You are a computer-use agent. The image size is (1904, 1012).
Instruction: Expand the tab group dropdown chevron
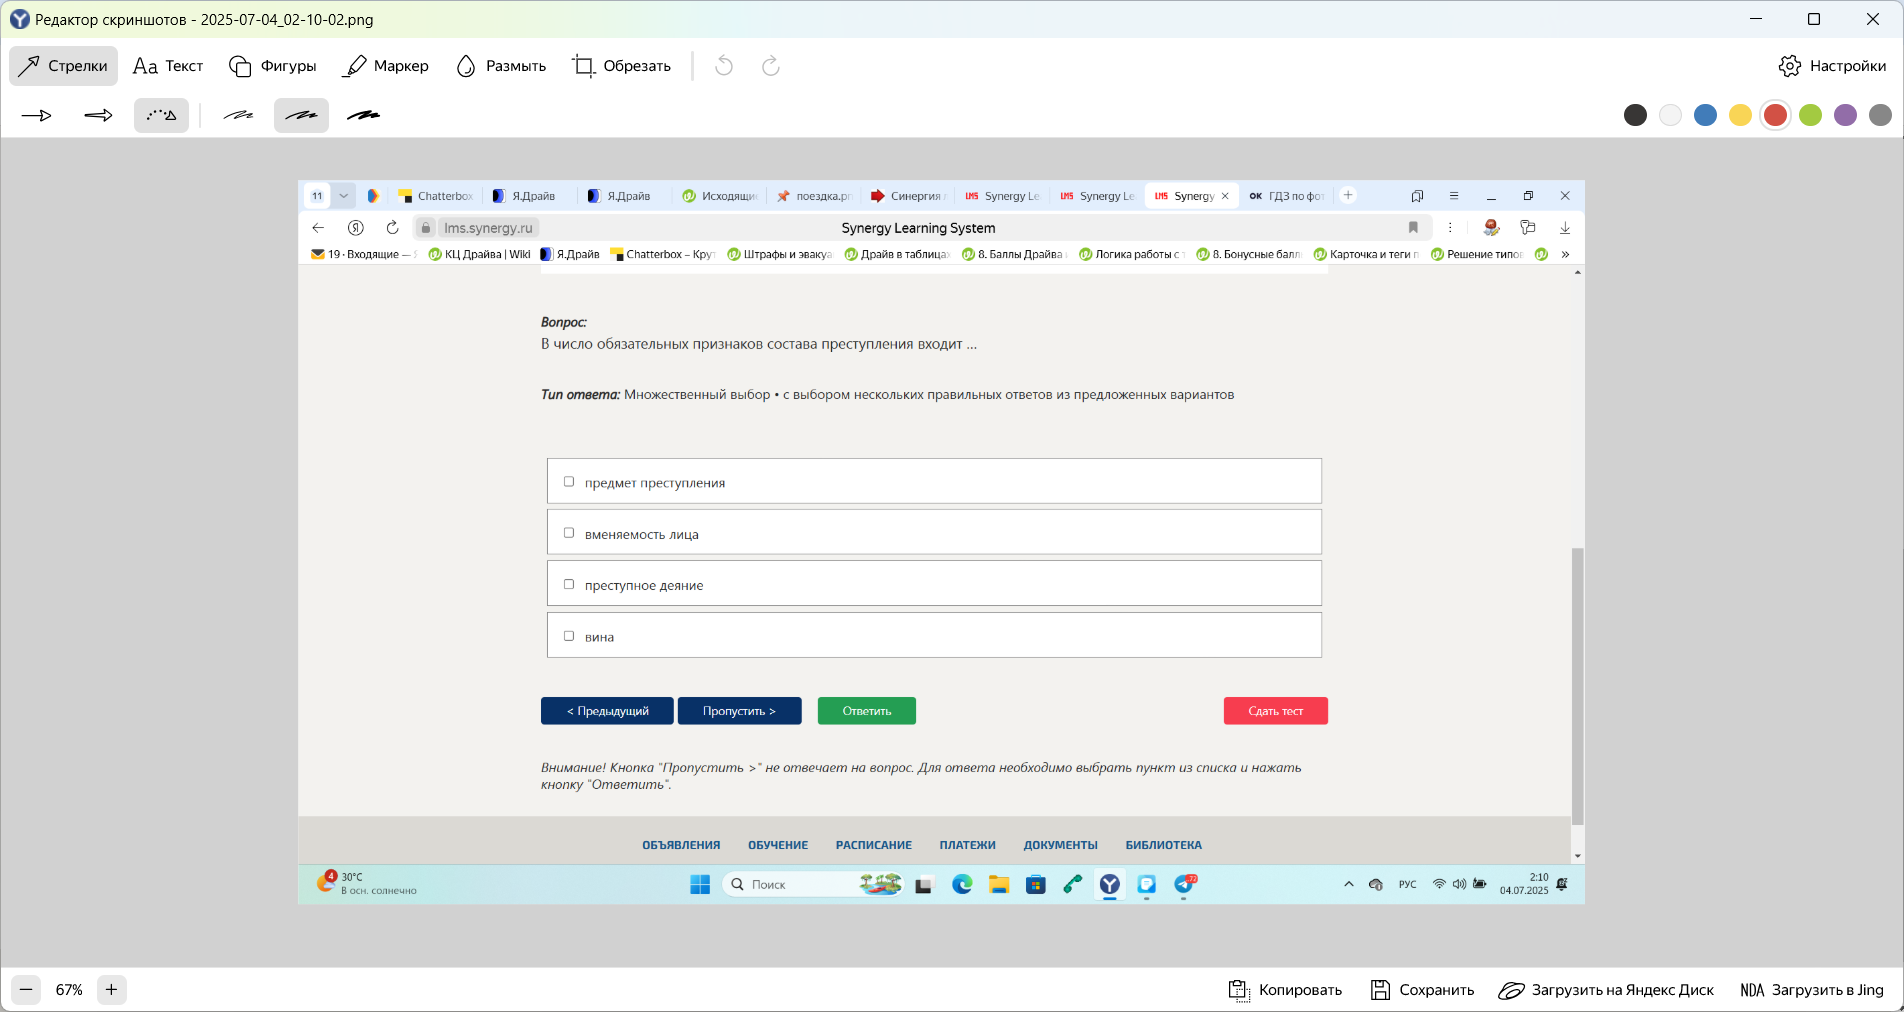click(x=343, y=196)
